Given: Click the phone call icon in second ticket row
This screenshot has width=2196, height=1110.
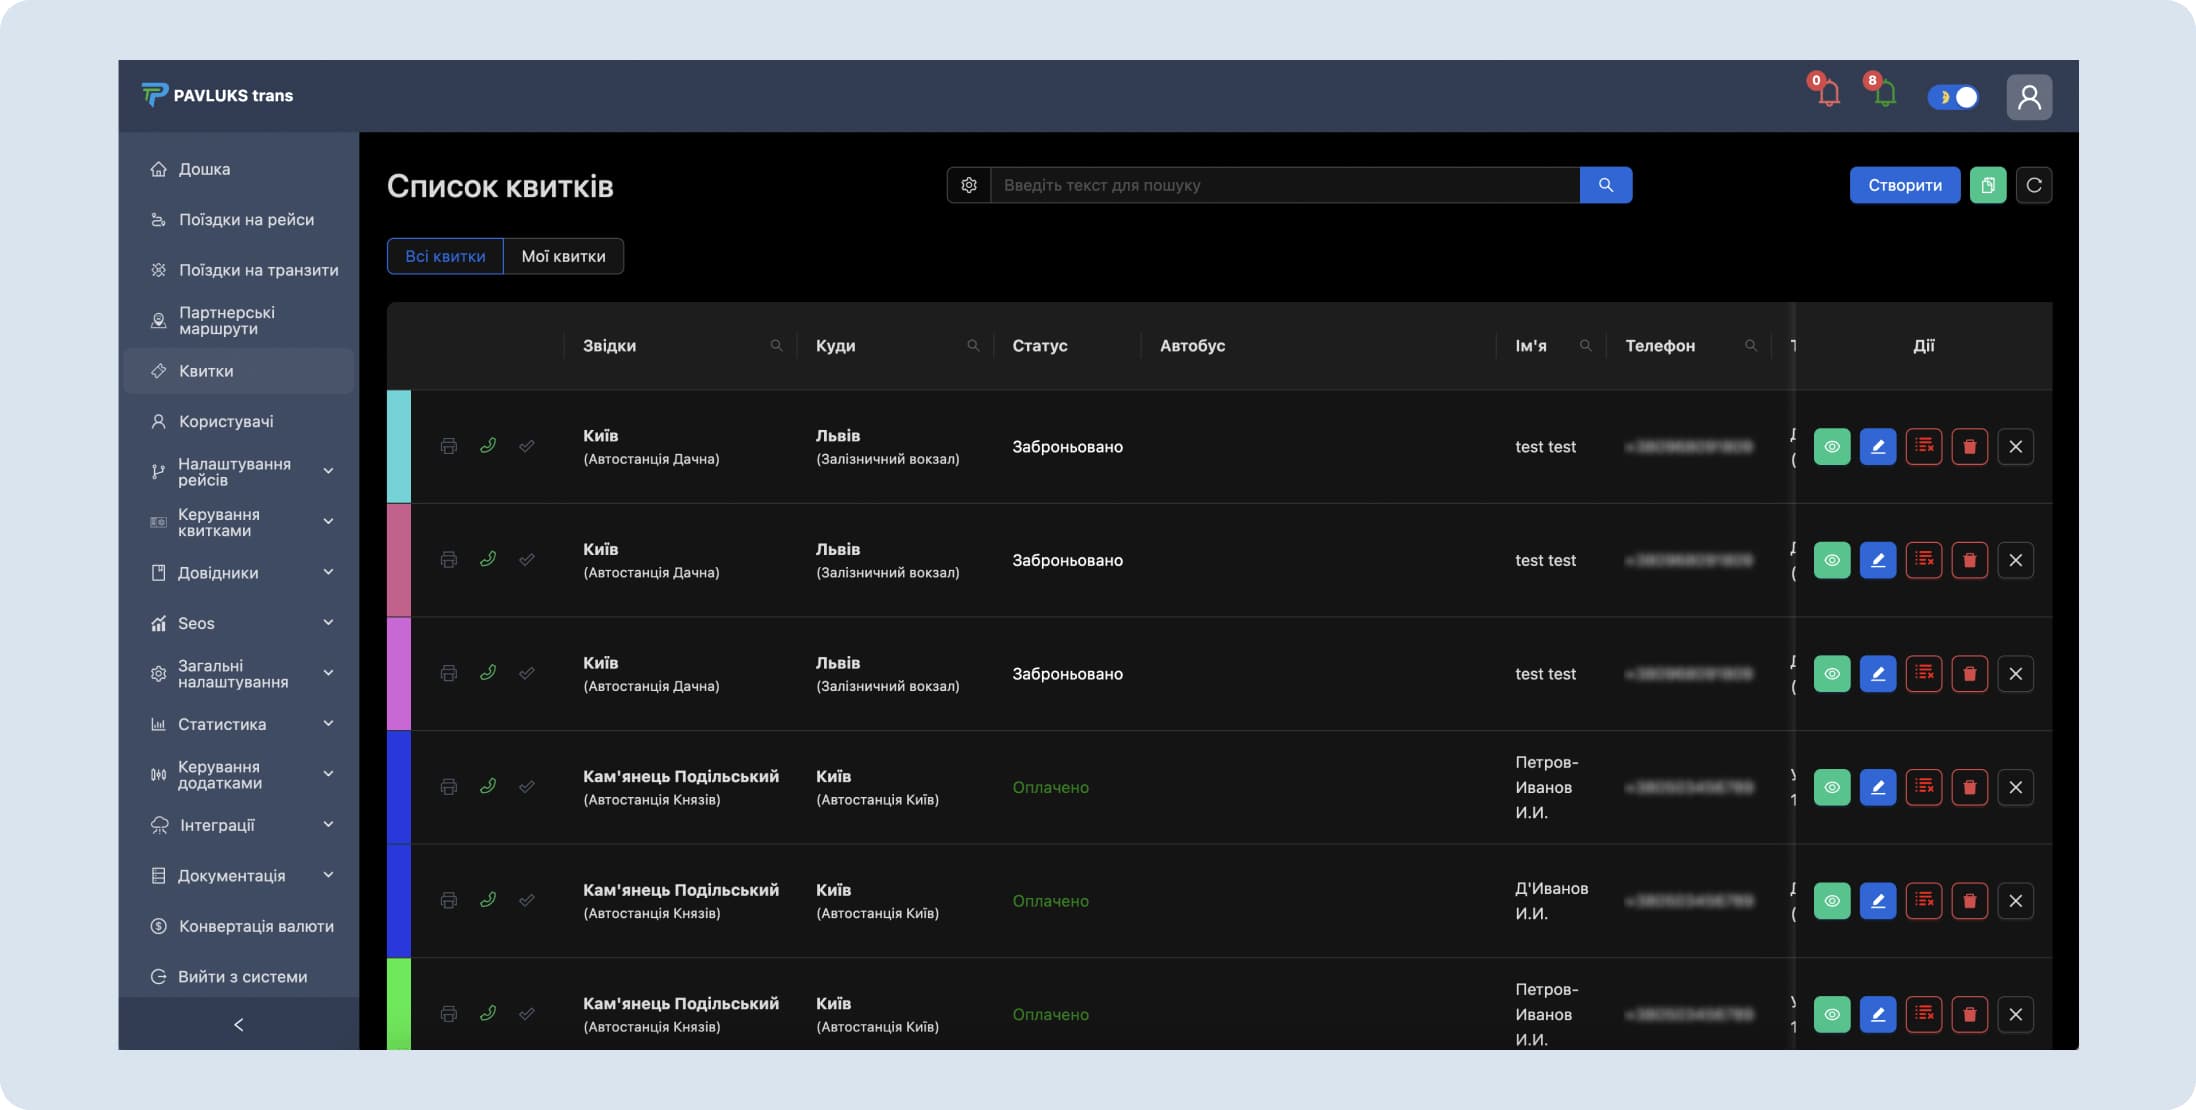Looking at the screenshot, I should pyautogui.click(x=488, y=559).
